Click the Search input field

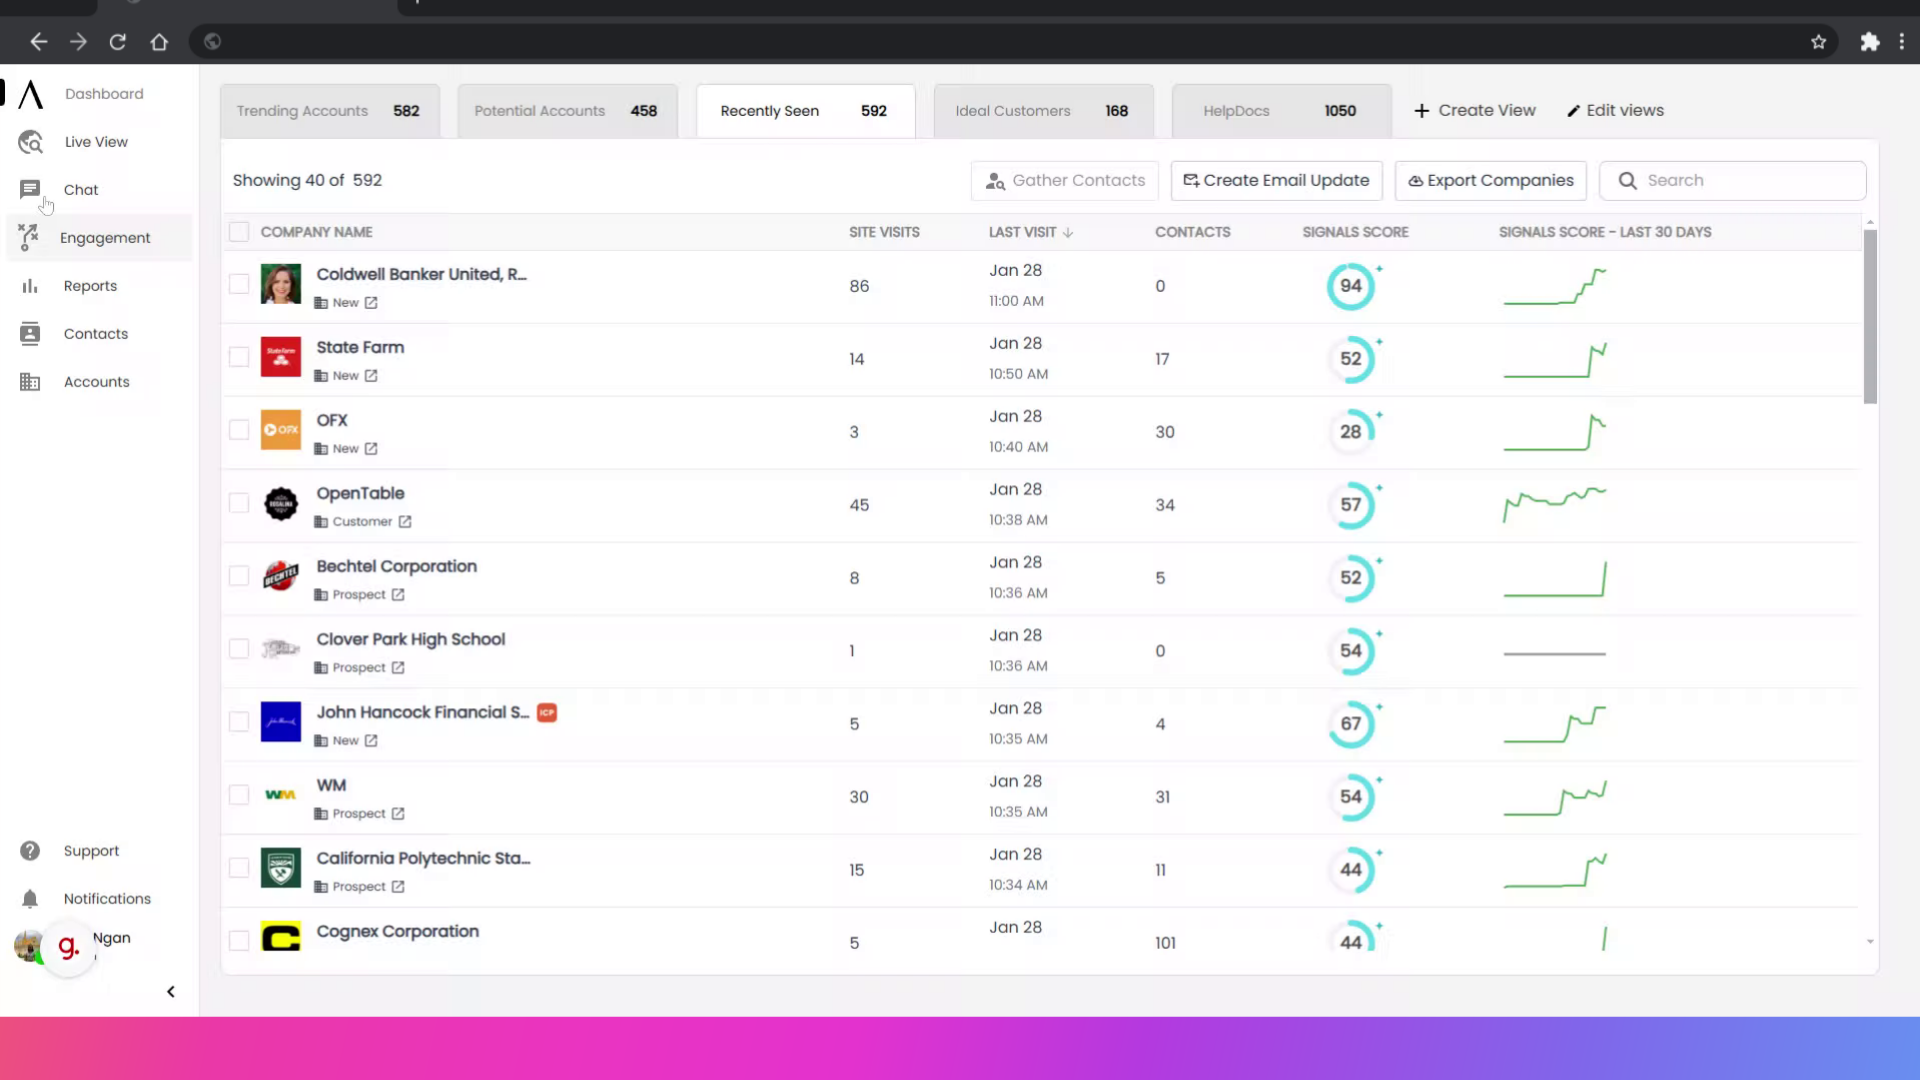coord(1732,181)
